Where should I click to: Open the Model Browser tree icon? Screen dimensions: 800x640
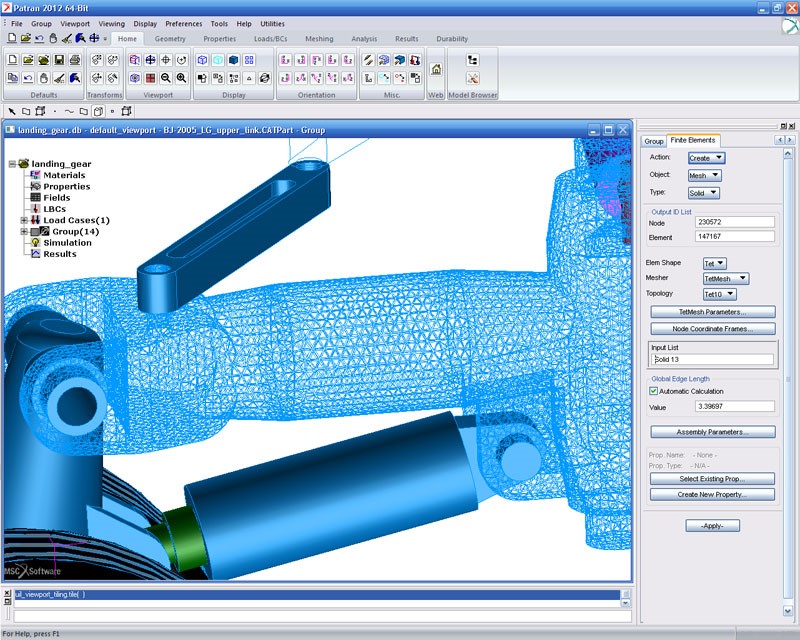(472, 60)
